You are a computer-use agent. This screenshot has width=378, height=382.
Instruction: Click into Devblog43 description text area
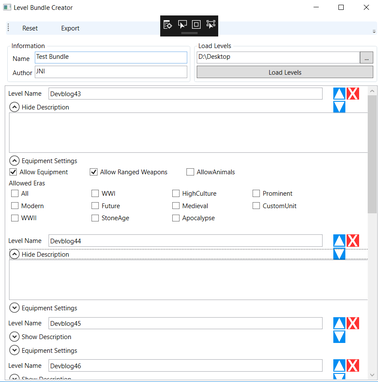point(188,133)
